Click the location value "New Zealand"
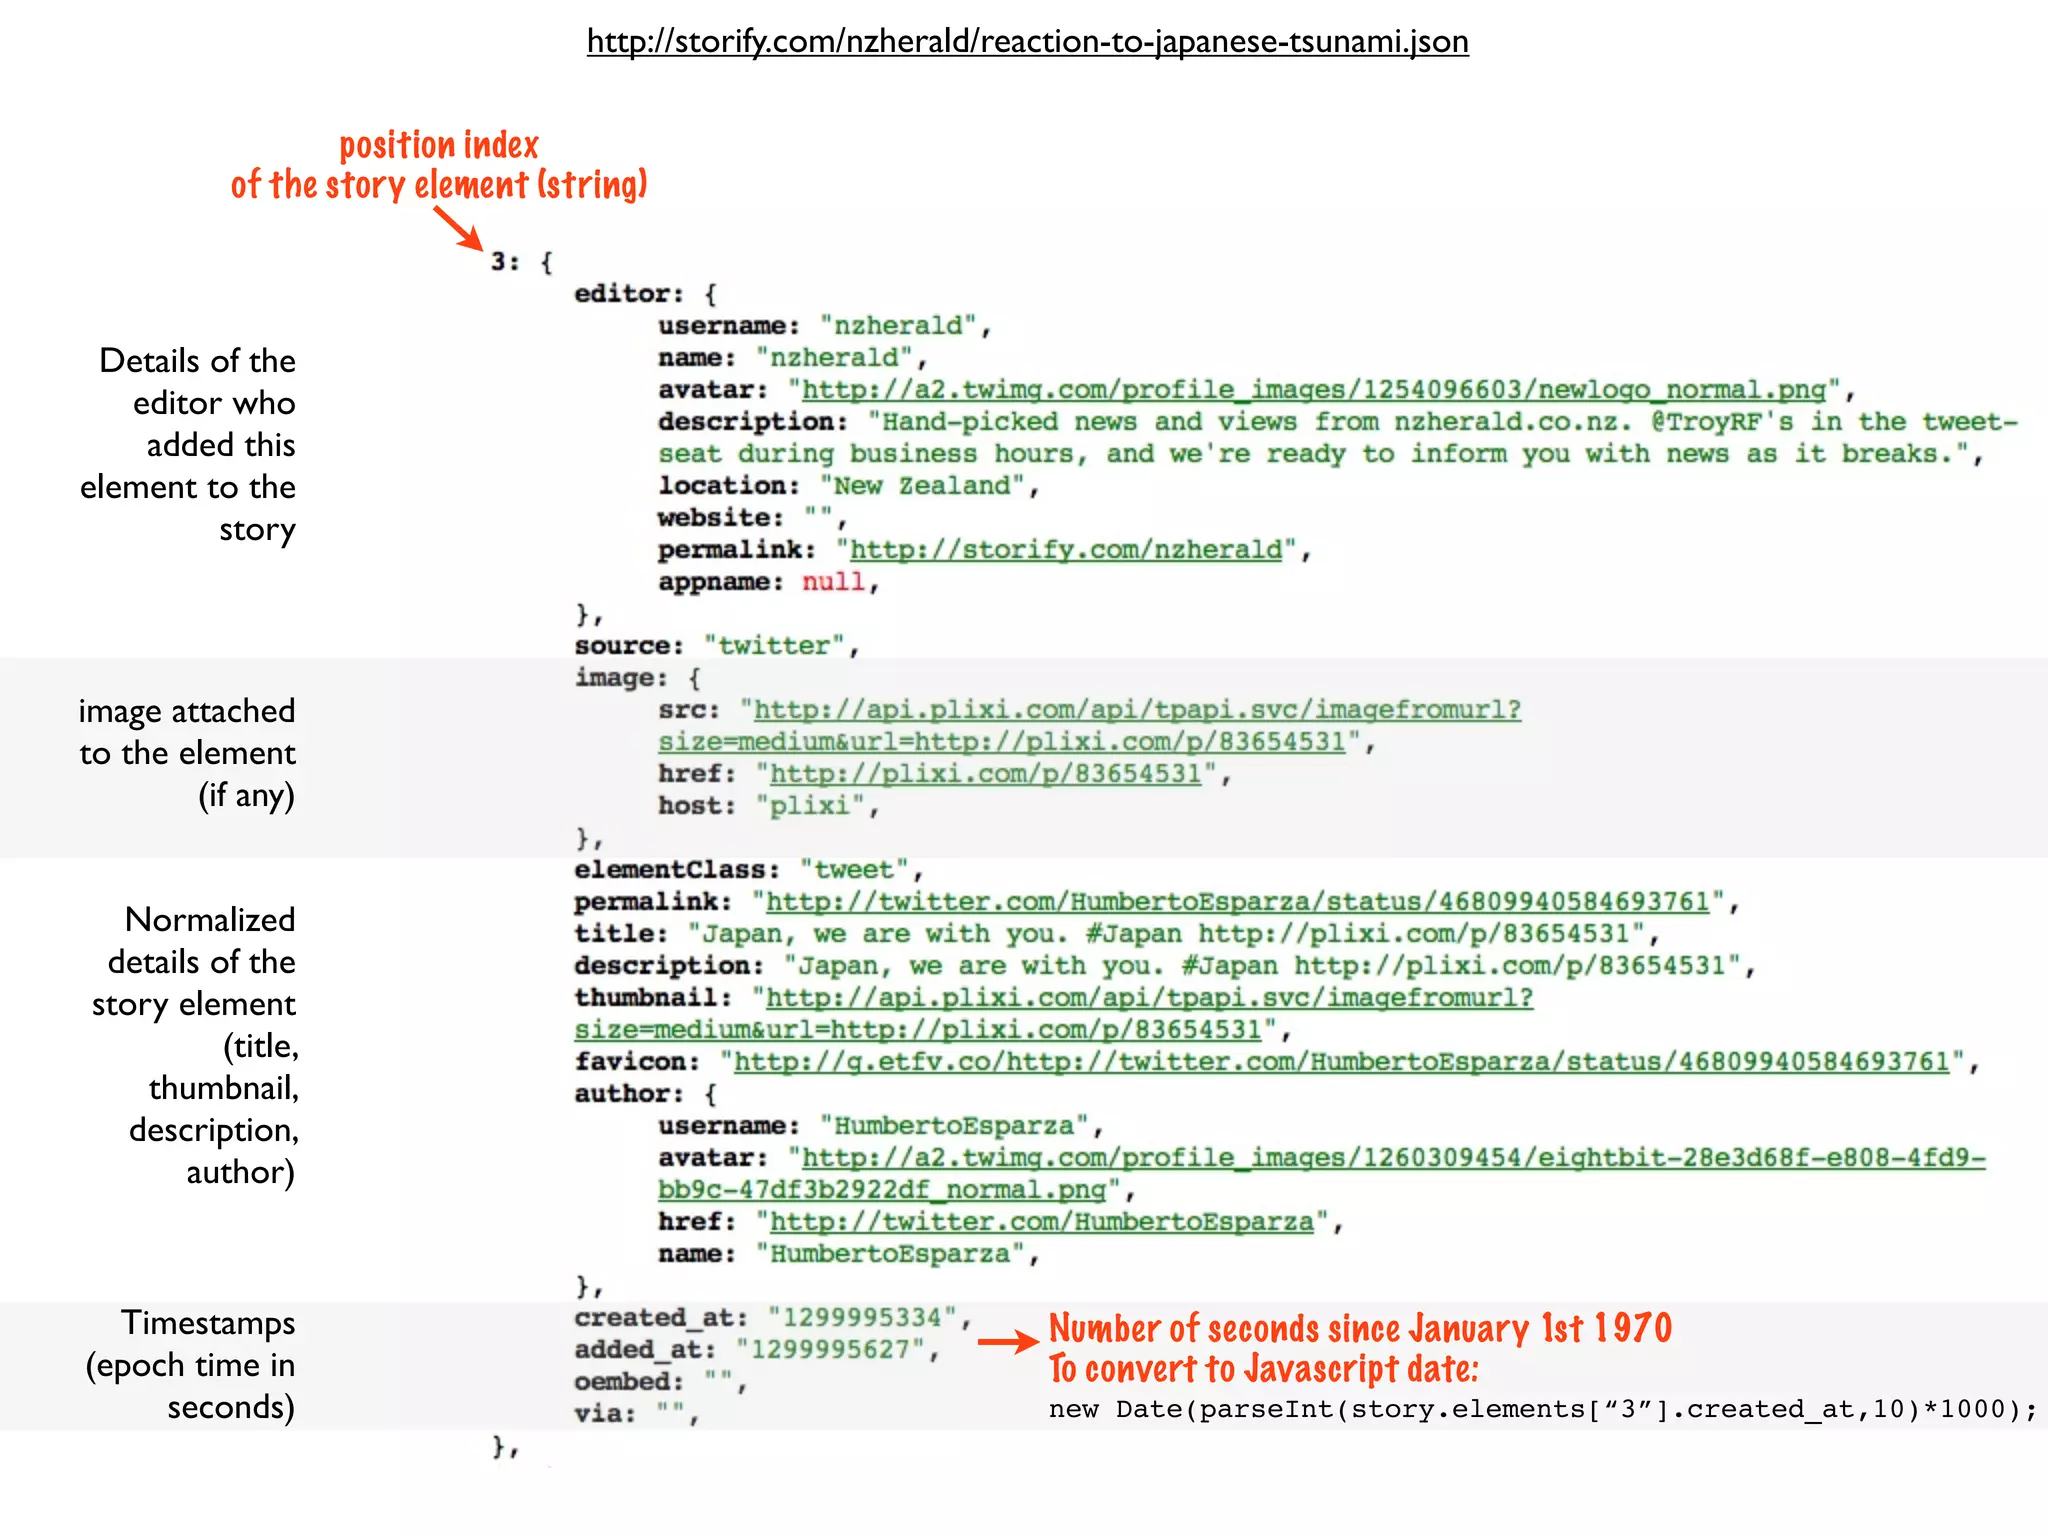 [x=922, y=485]
